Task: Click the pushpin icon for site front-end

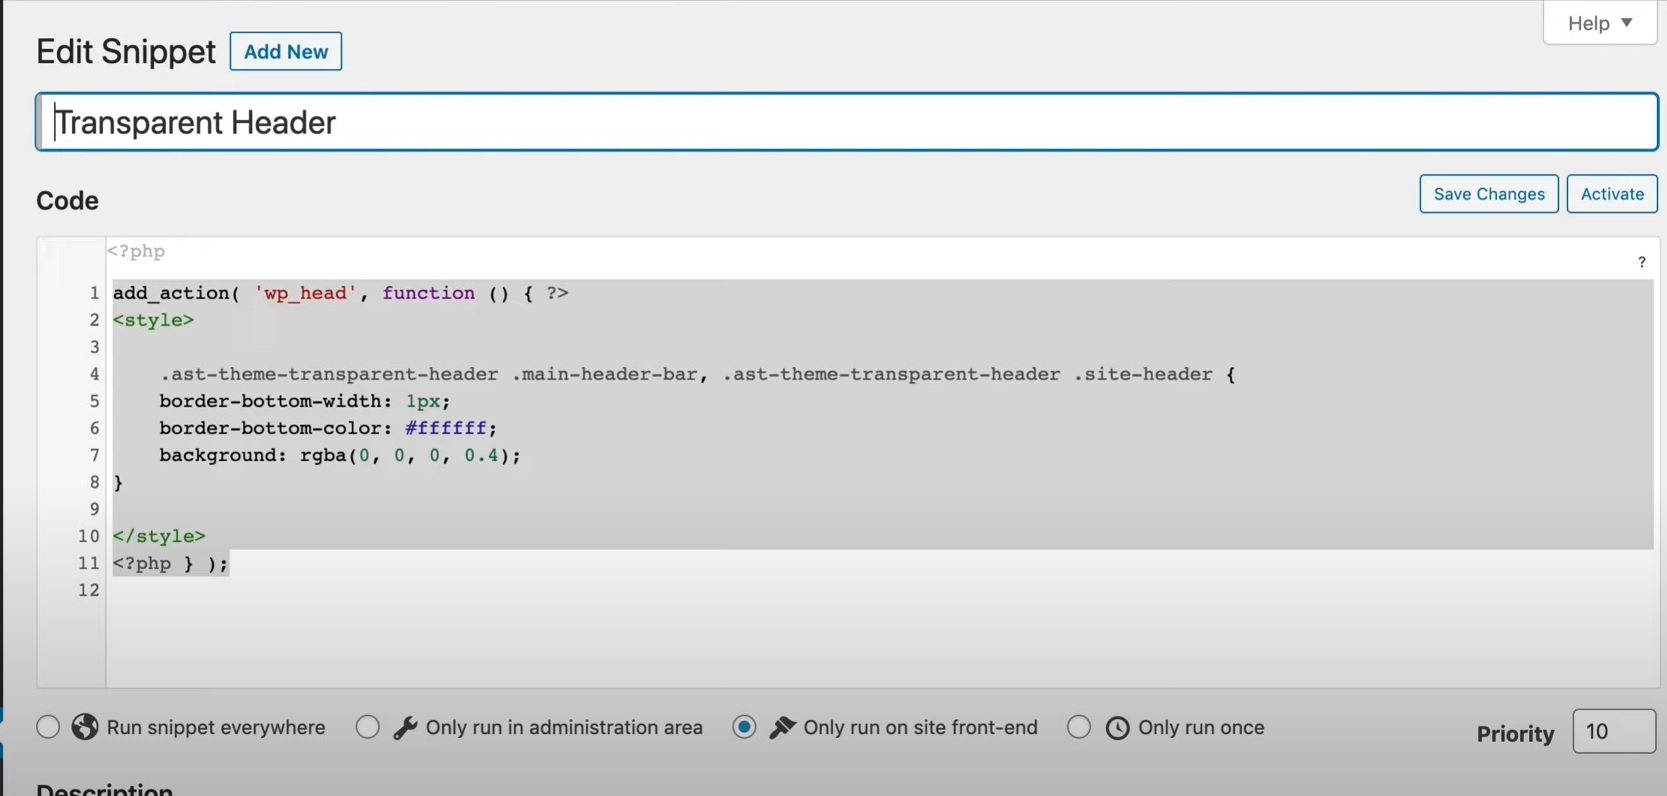Action: tap(782, 727)
